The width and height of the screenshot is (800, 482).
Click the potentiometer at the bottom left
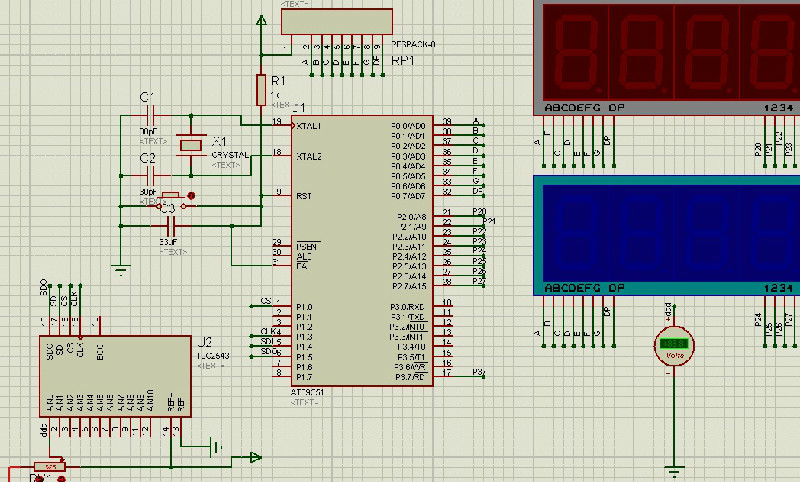(47, 467)
